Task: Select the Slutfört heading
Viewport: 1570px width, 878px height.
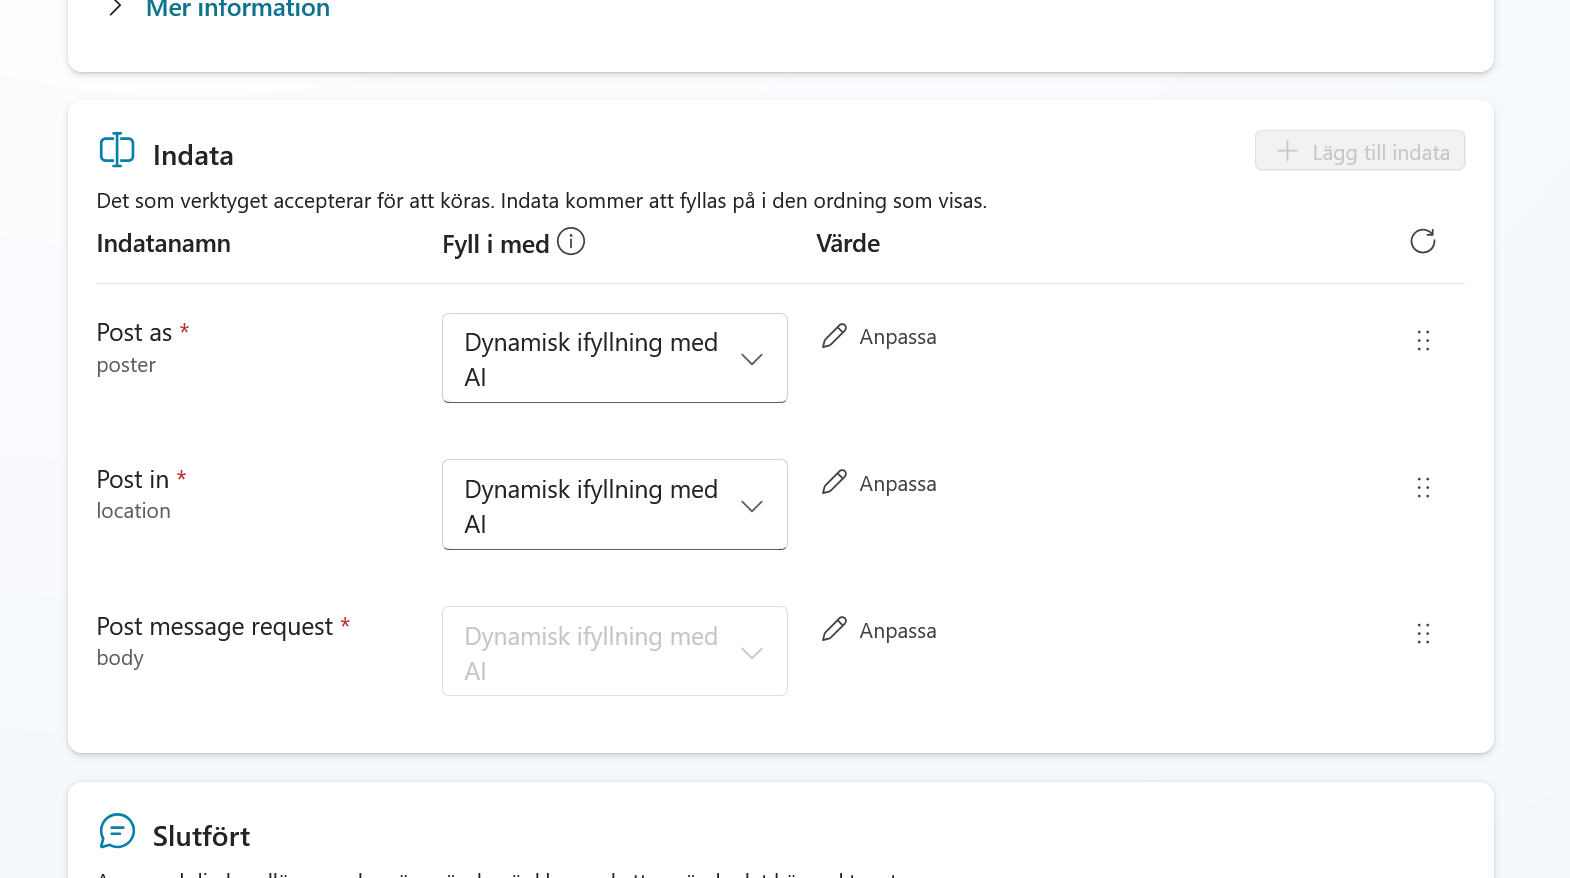Action: tap(201, 836)
